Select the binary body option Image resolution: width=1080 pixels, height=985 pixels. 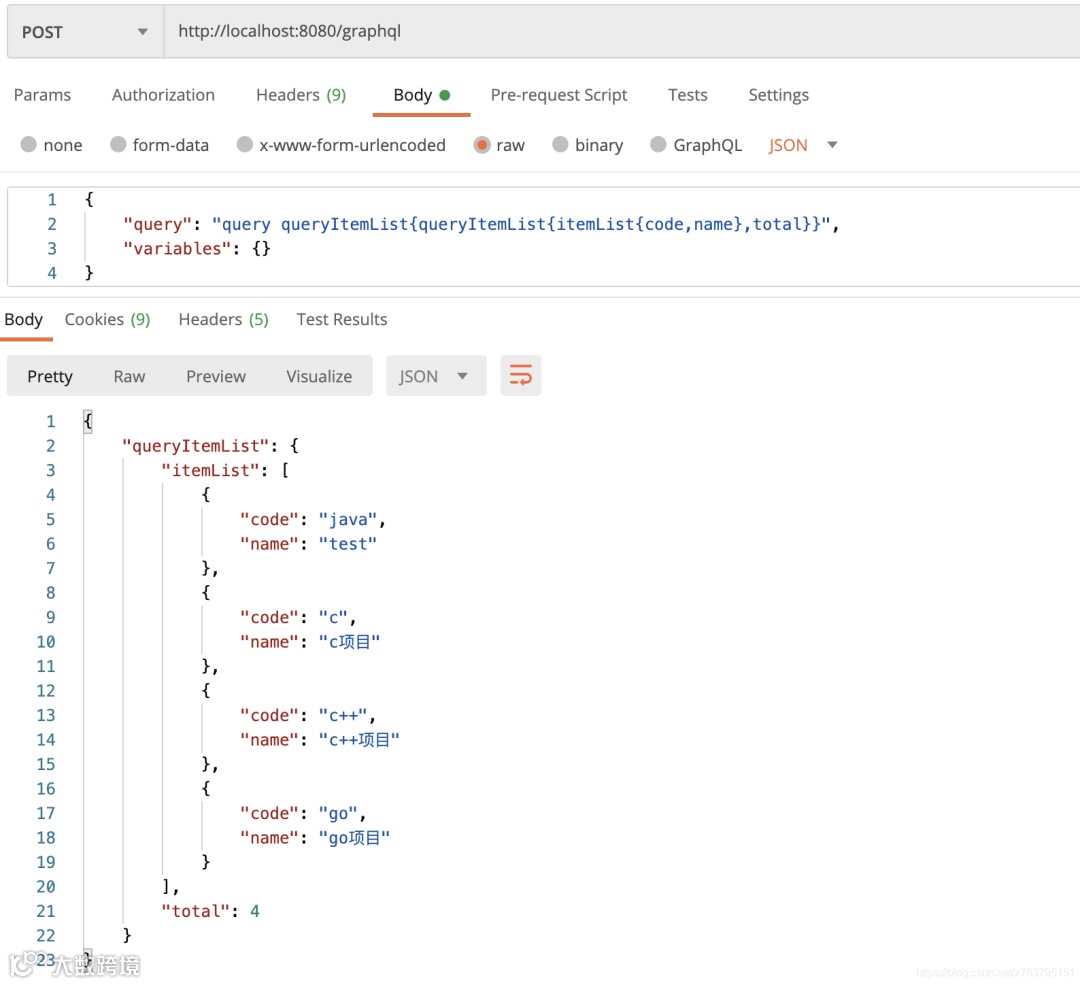(x=560, y=145)
